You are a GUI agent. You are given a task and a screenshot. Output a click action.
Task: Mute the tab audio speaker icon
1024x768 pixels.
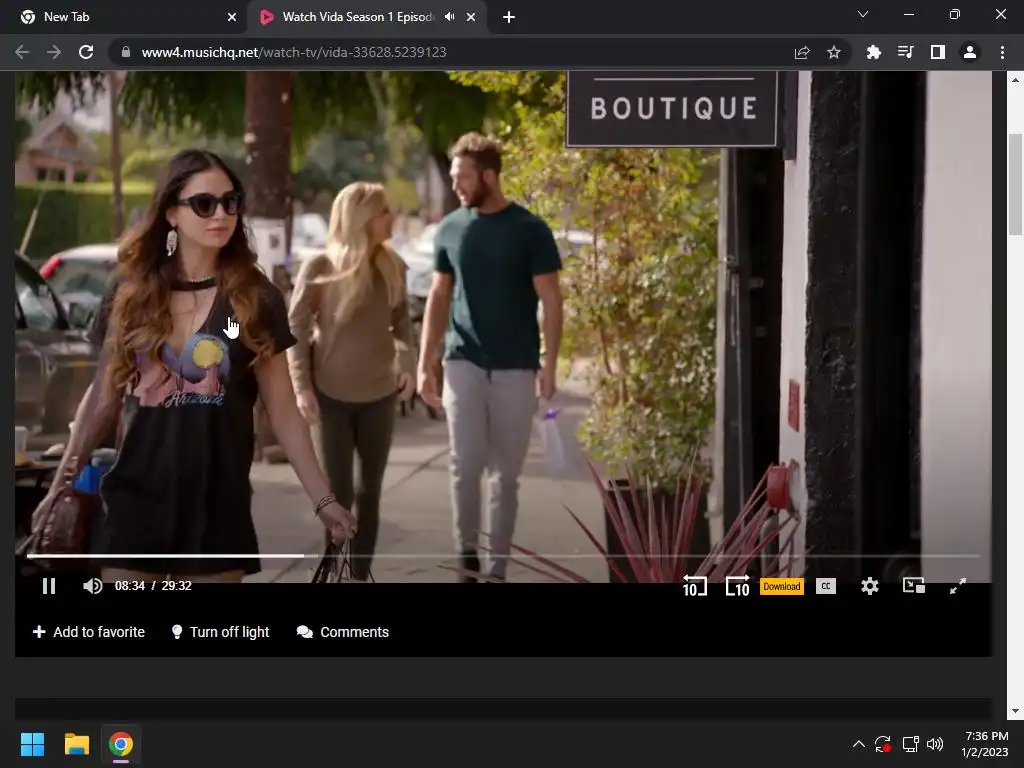pos(449,17)
